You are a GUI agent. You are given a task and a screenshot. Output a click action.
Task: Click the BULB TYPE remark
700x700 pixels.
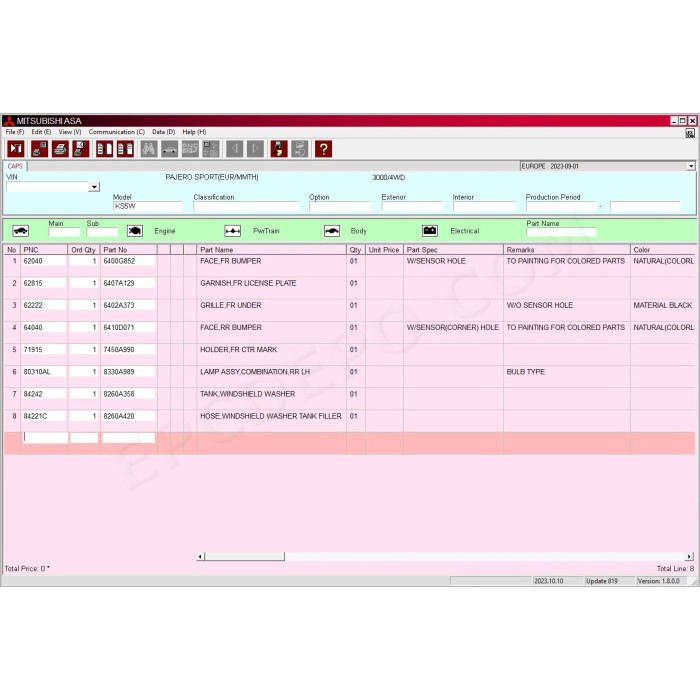point(525,372)
